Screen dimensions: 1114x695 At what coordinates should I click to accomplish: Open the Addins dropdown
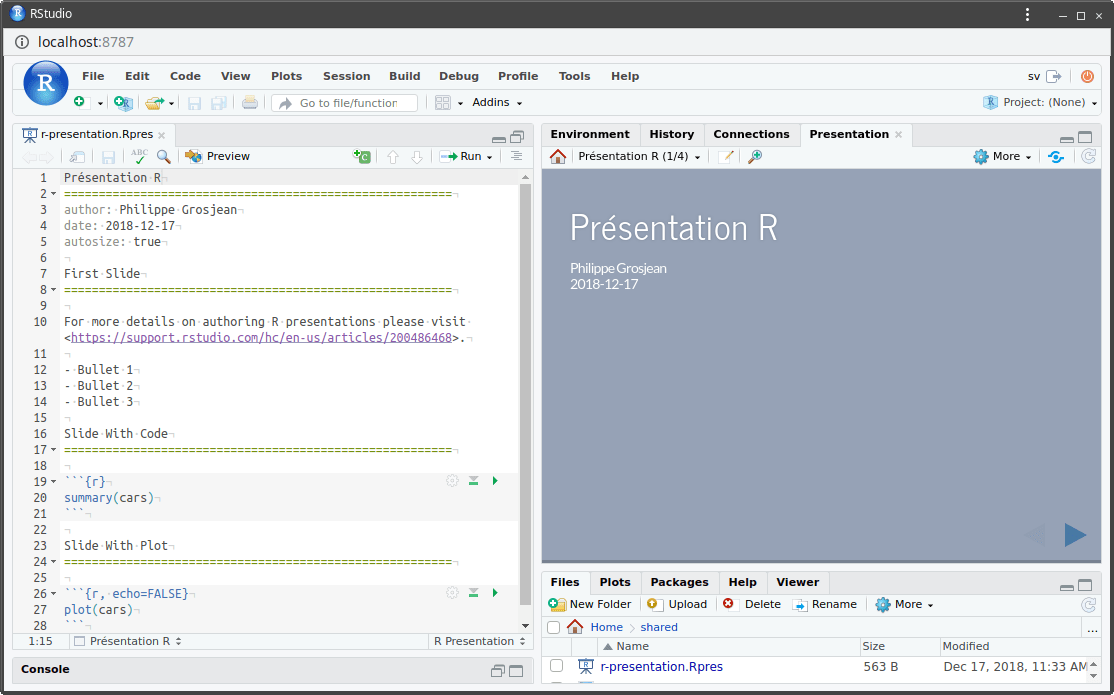[497, 102]
